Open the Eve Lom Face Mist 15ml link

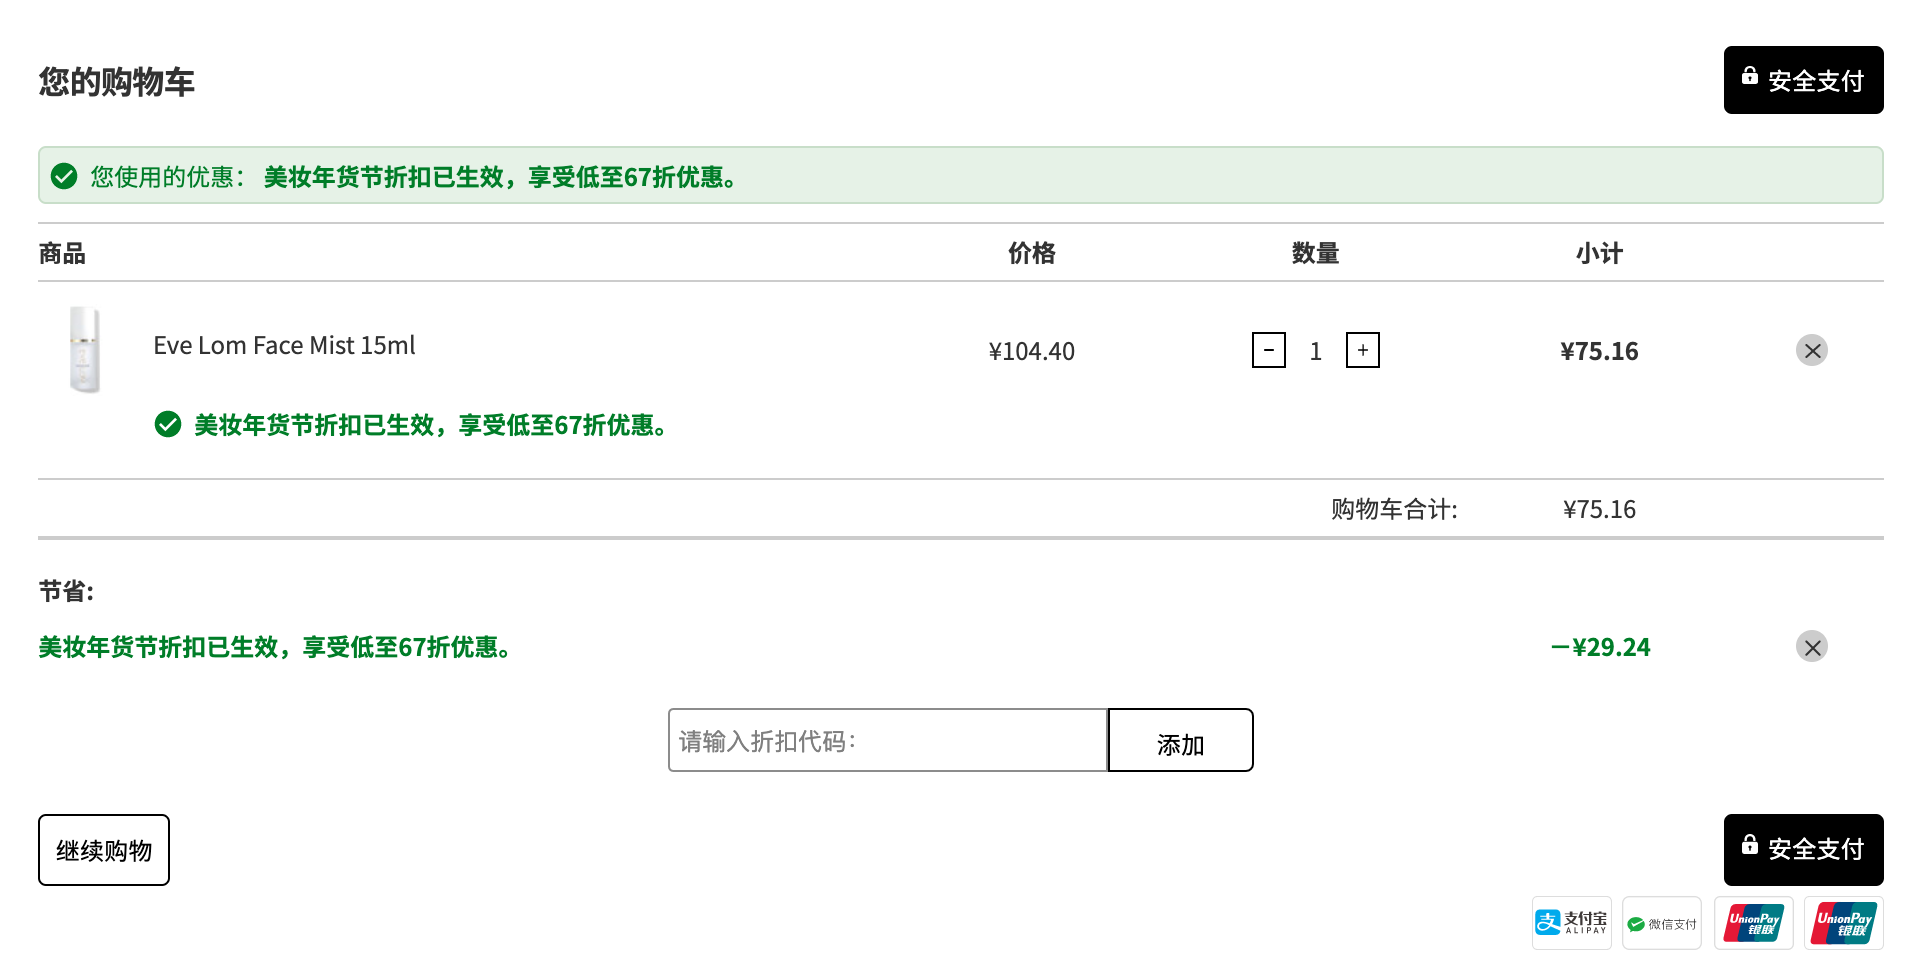coord(284,346)
